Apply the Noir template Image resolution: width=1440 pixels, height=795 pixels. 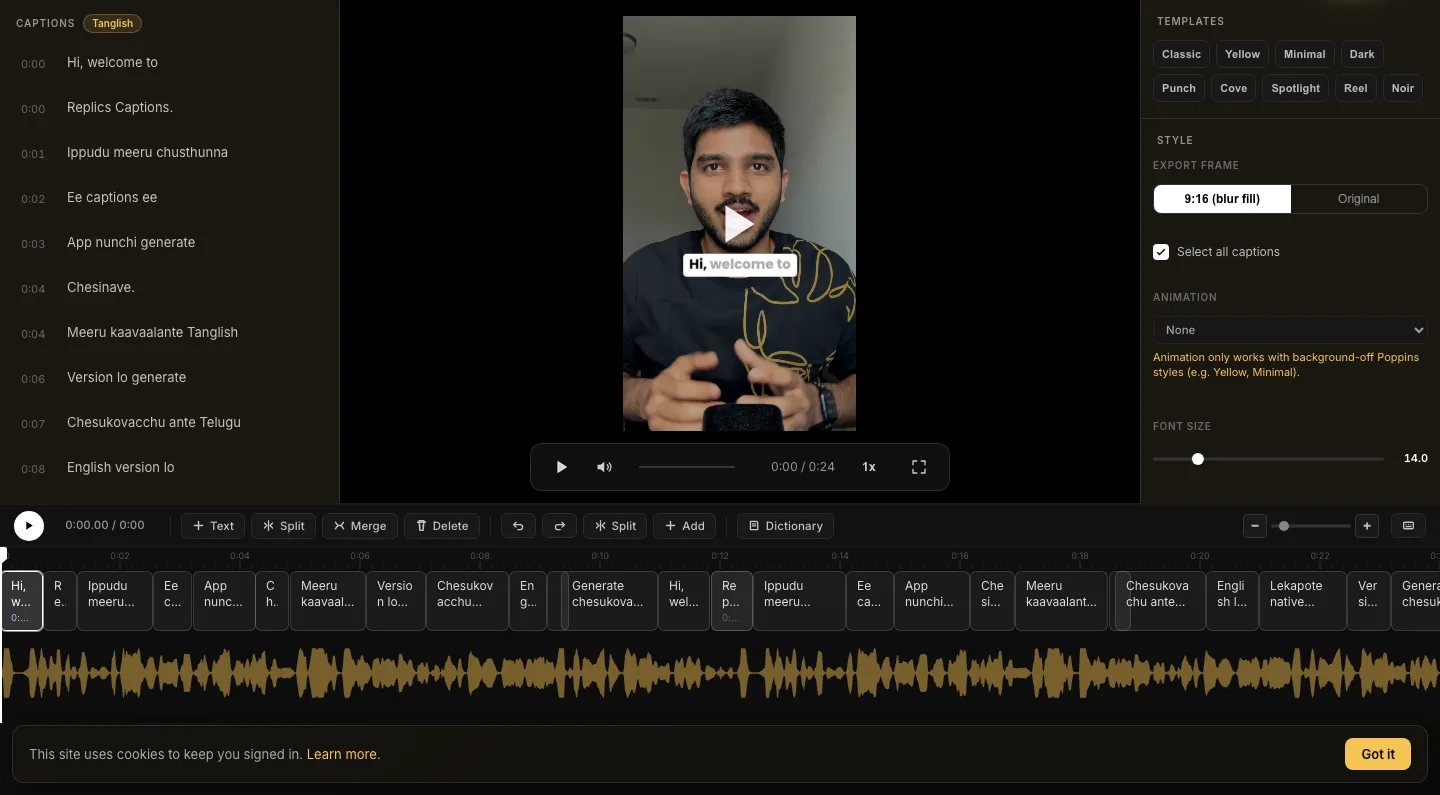coord(1403,88)
